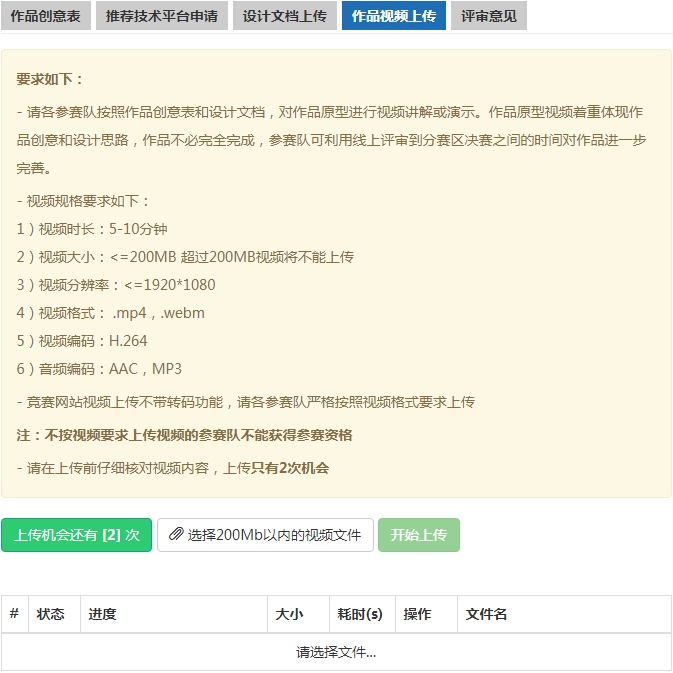Choose a video file under 200Mb
Screen dimensions: 673x673
pos(265,535)
